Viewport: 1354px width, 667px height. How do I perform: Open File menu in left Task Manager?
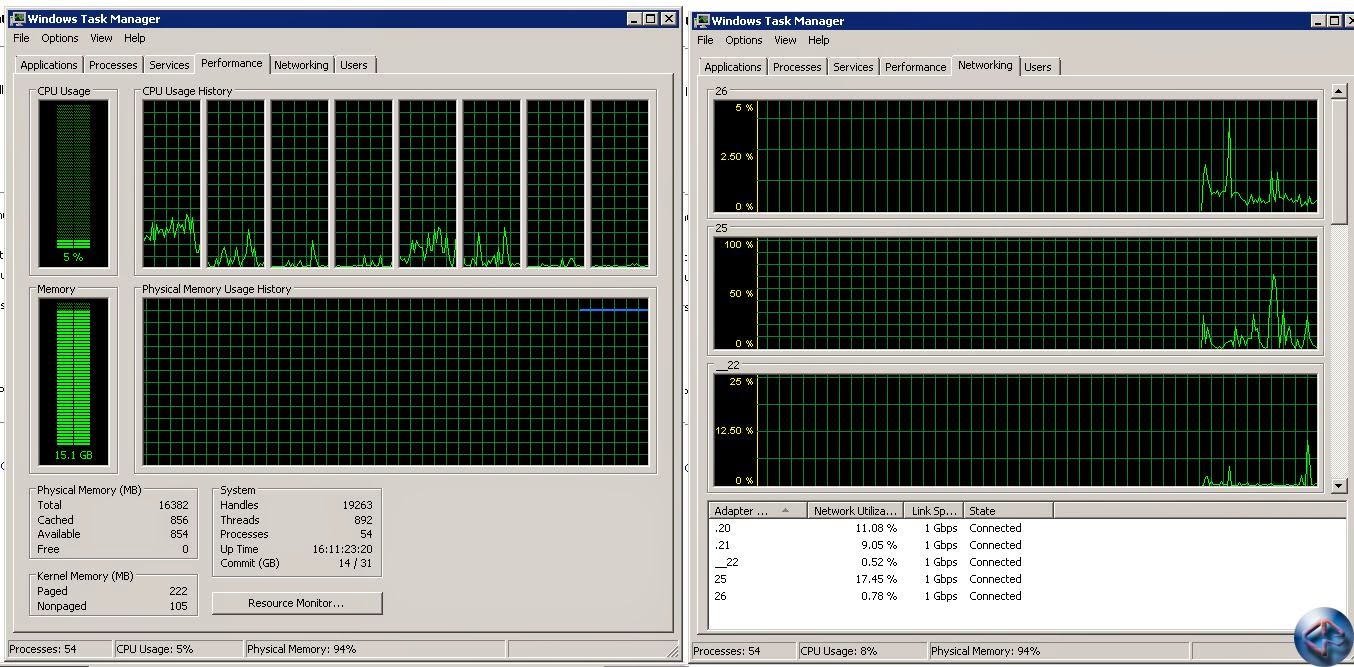pos(21,38)
